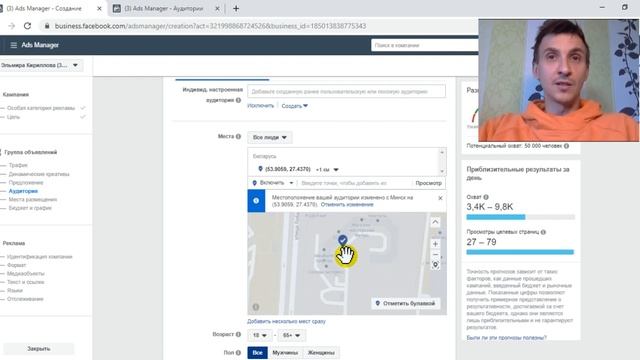Click the custom audience input field
Screen dimensions: 640x360
(x=346, y=91)
